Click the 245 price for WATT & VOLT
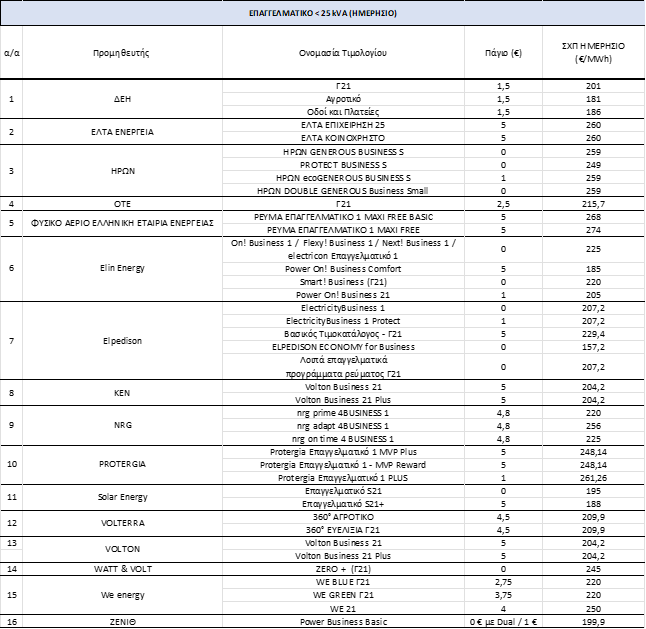Viewport: 646px width, 629px height. pyautogui.click(x=593, y=569)
